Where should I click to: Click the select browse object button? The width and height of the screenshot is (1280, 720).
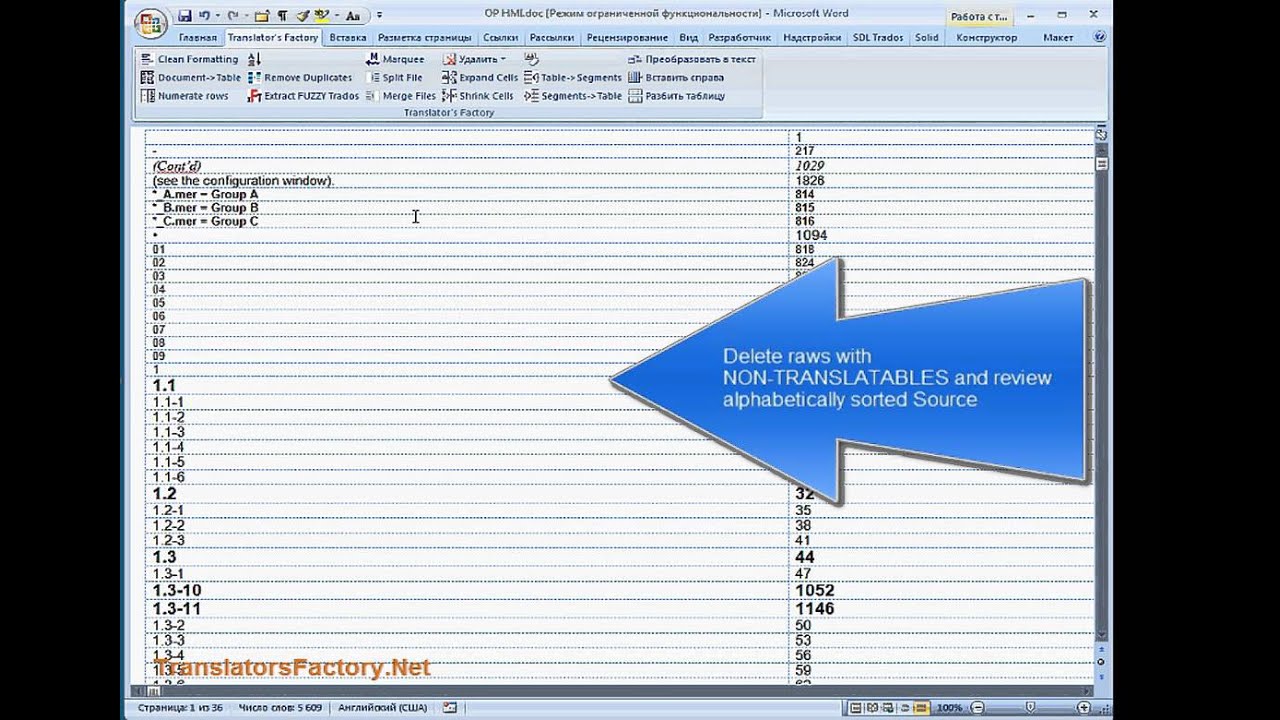point(1101,662)
